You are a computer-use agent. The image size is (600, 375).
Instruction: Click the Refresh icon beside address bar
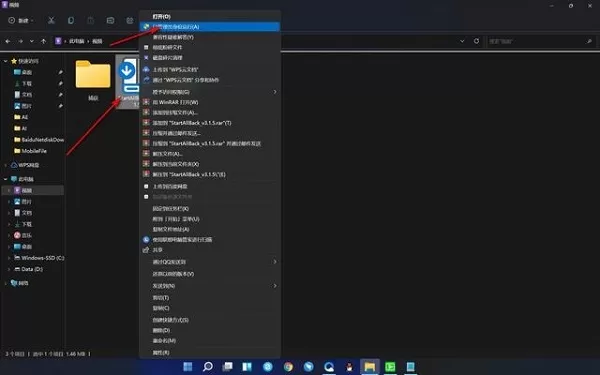[x=476, y=41]
